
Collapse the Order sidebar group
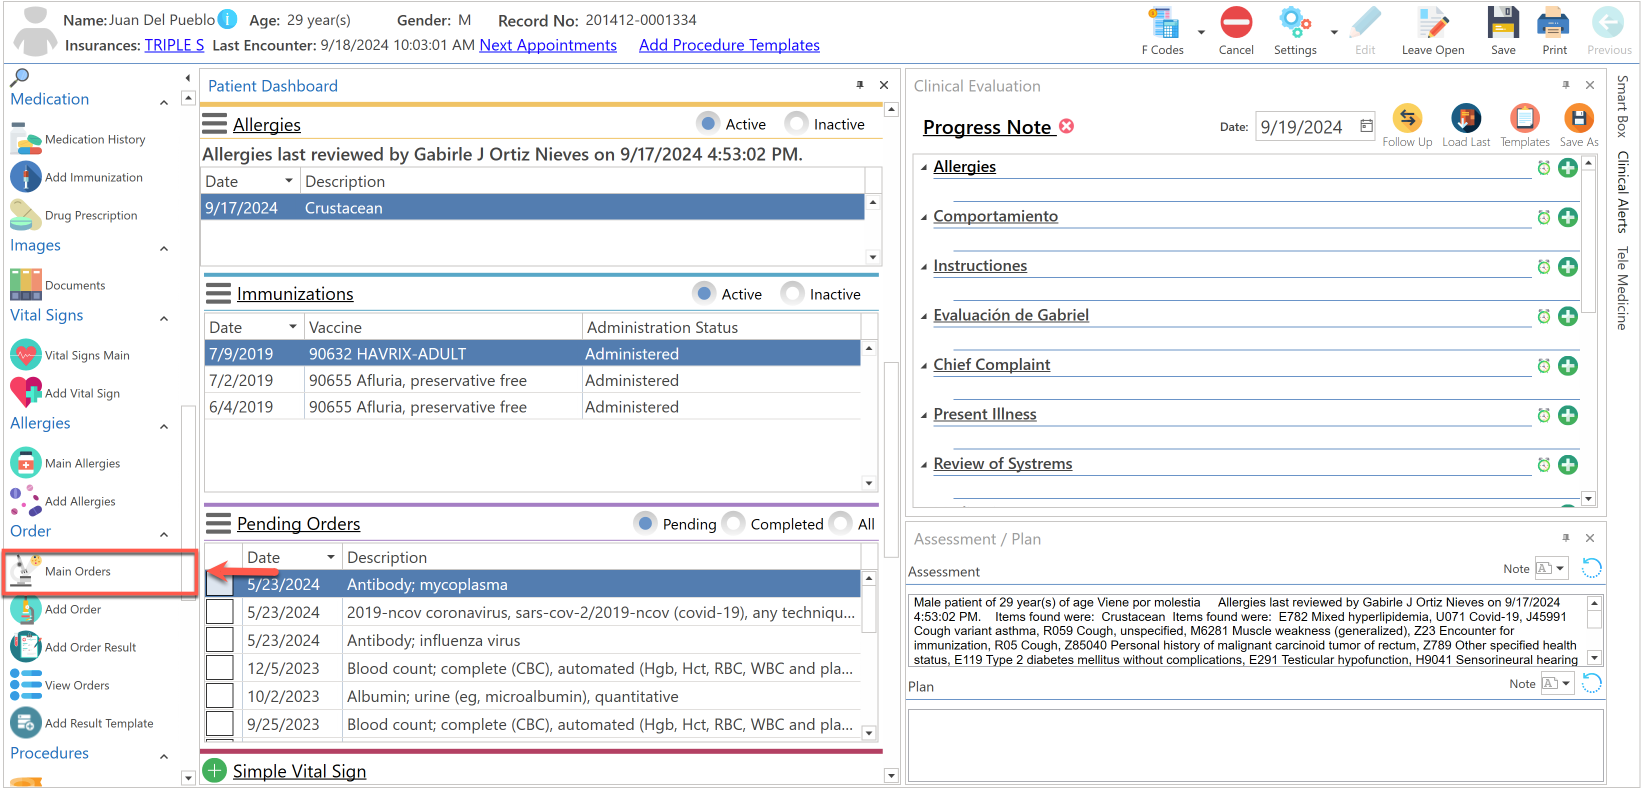click(164, 535)
